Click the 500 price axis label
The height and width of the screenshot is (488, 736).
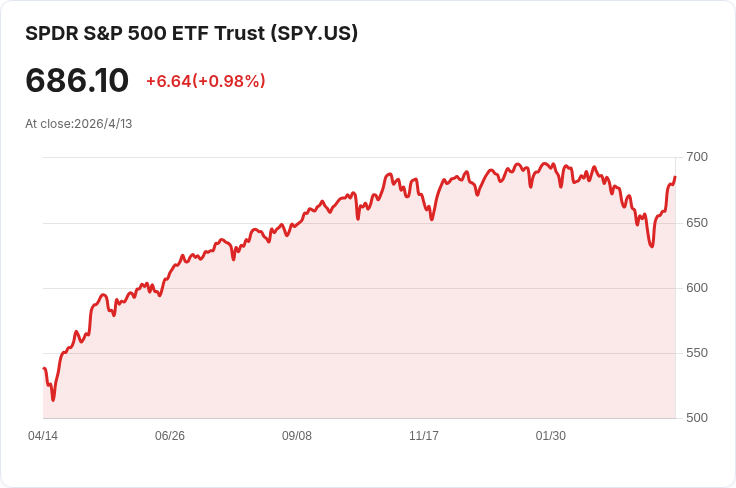[x=697, y=418]
